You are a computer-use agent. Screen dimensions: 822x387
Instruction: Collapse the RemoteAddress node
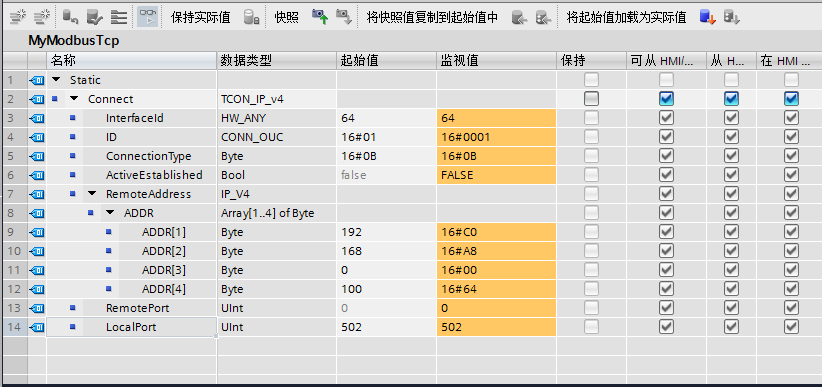pyautogui.click(x=92, y=194)
